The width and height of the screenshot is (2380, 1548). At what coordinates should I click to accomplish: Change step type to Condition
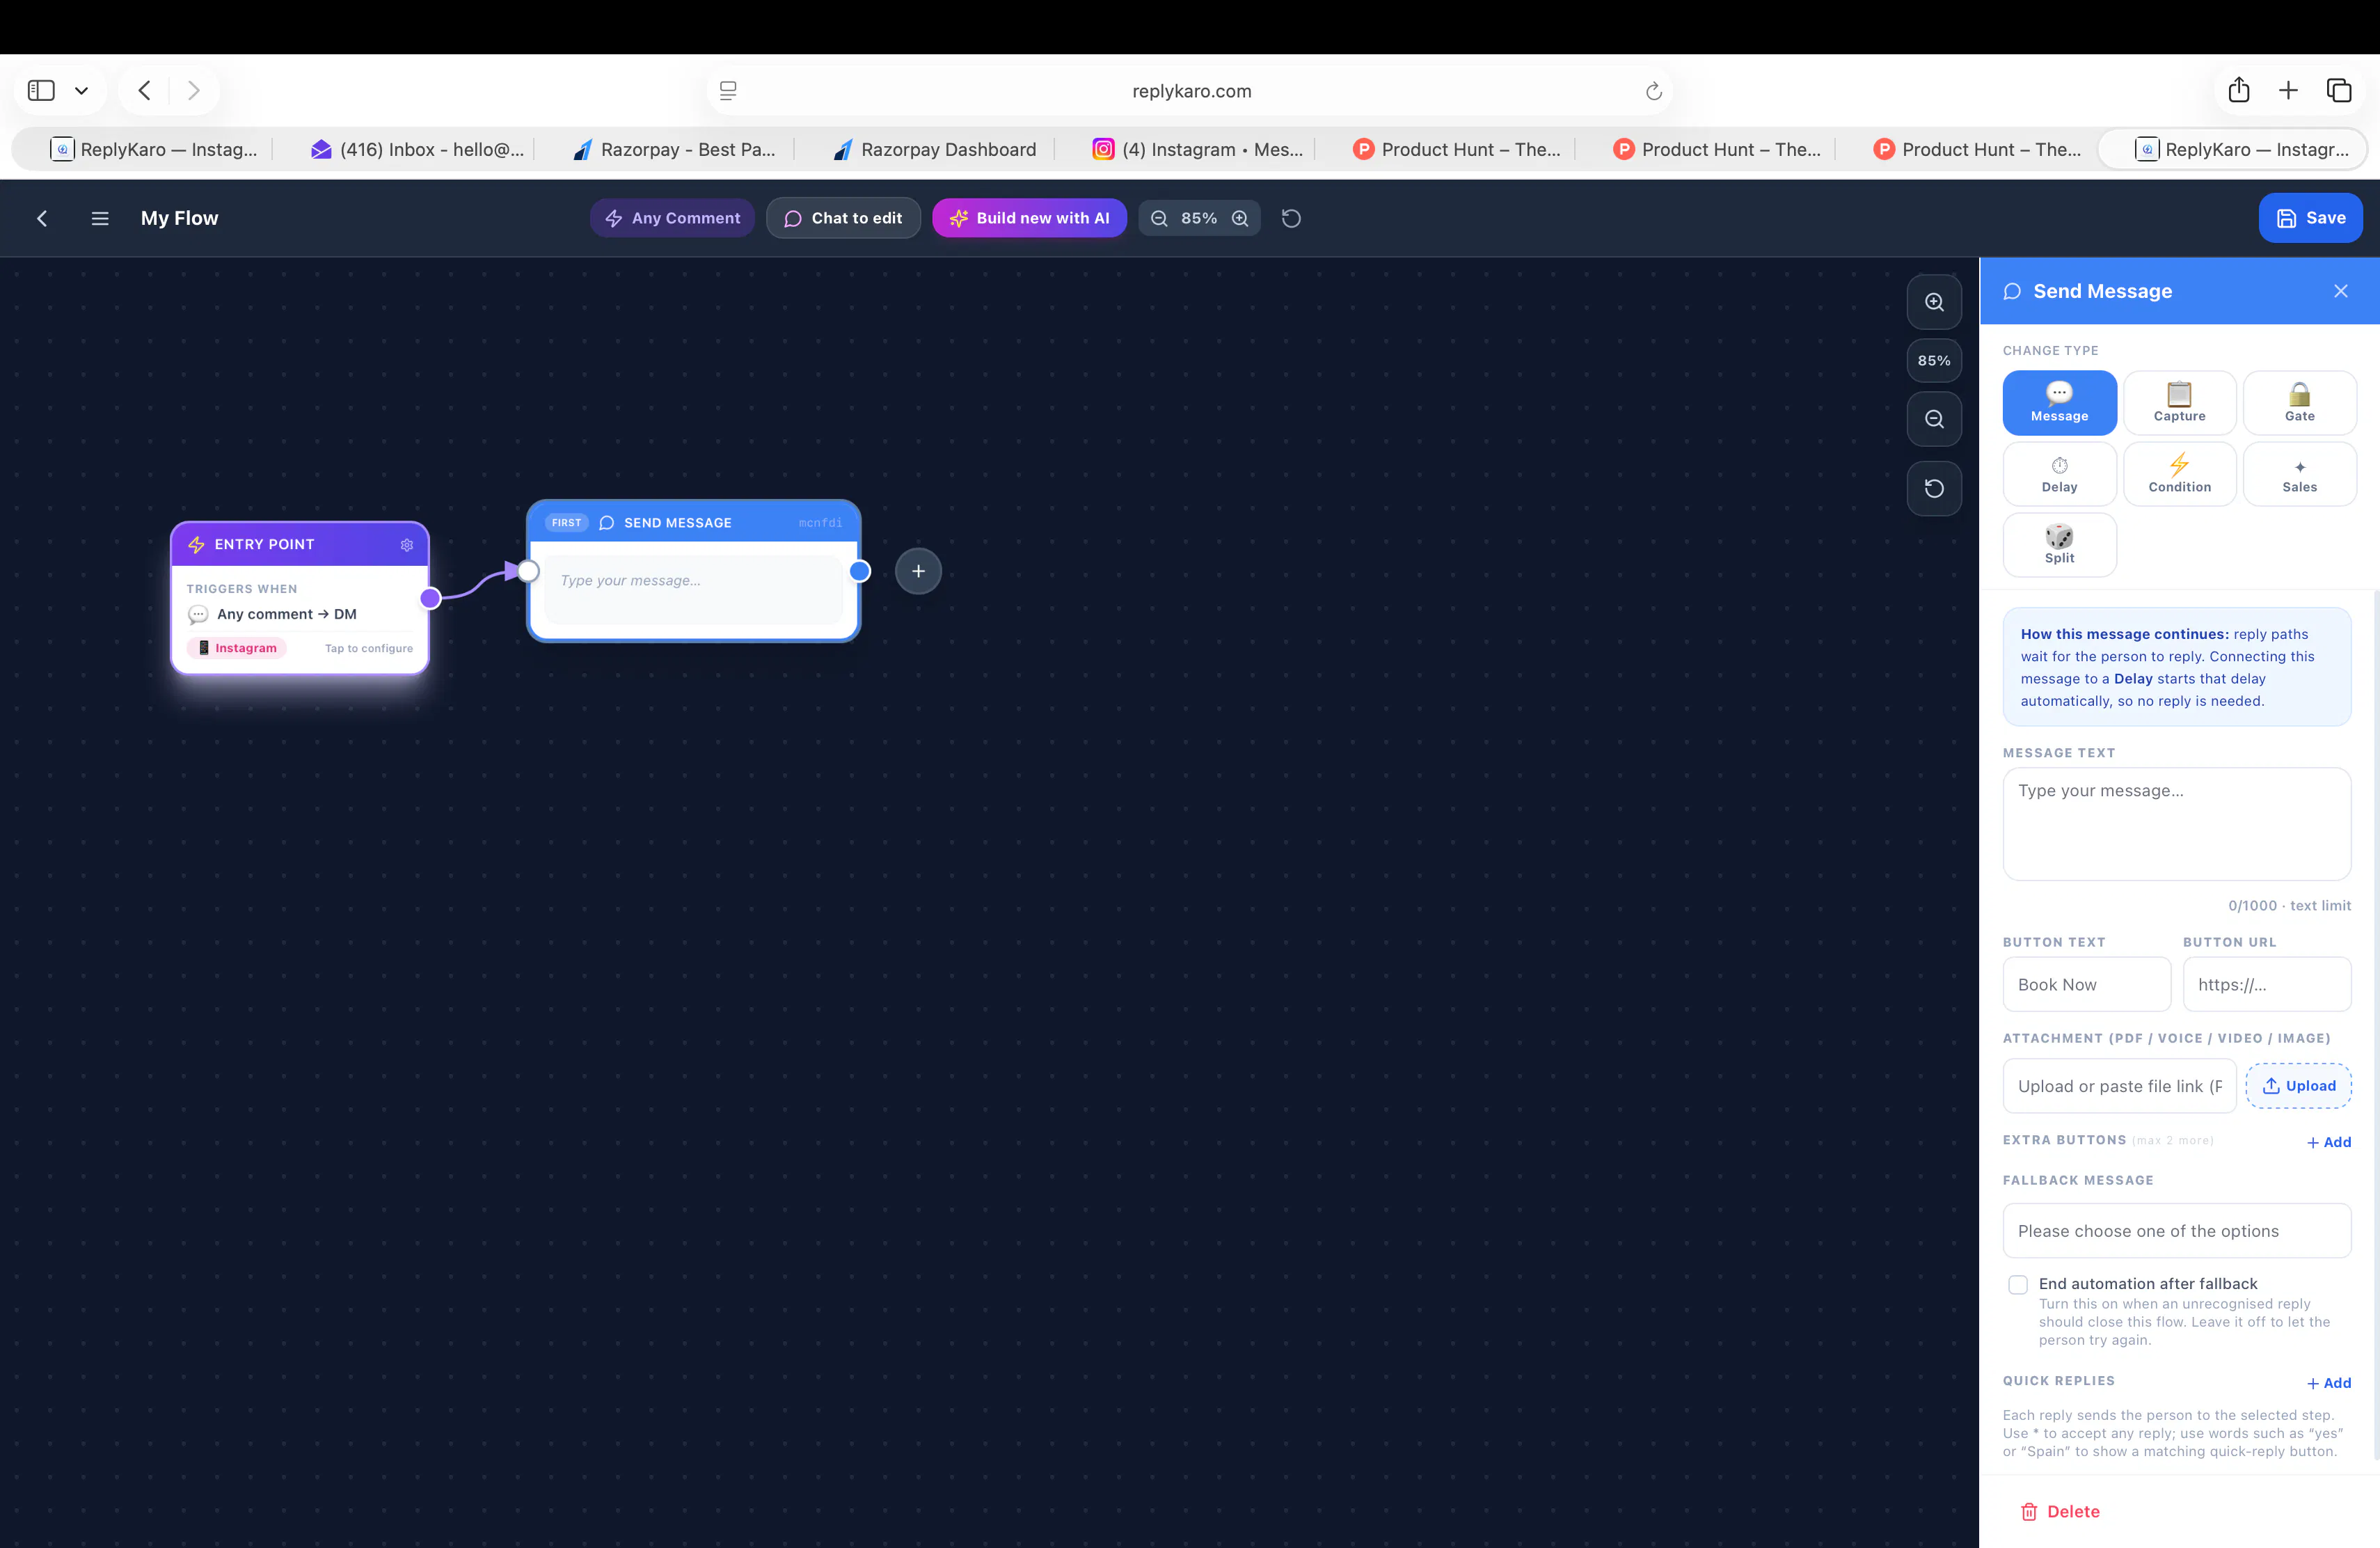[2179, 474]
